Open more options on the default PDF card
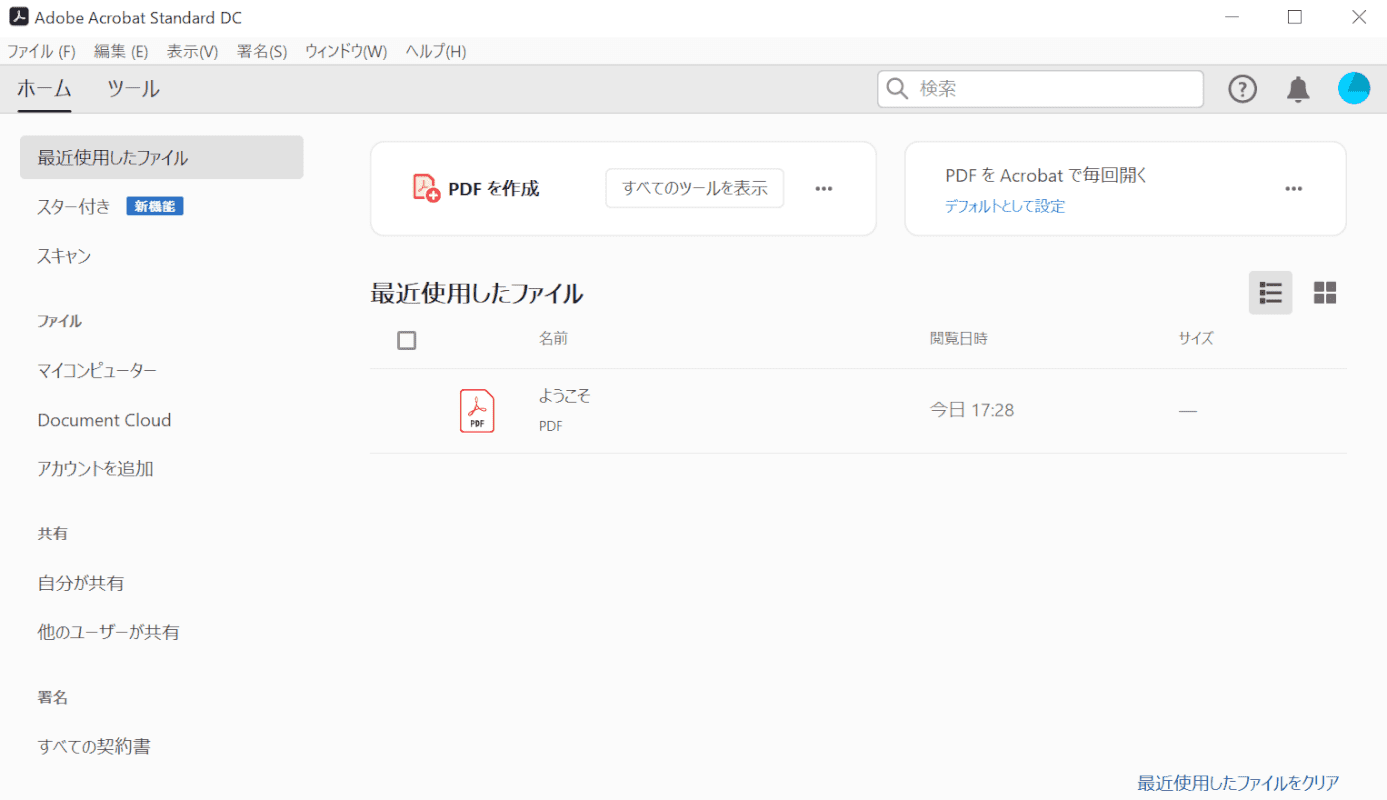This screenshot has height=800, width=1387. (1294, 188)
